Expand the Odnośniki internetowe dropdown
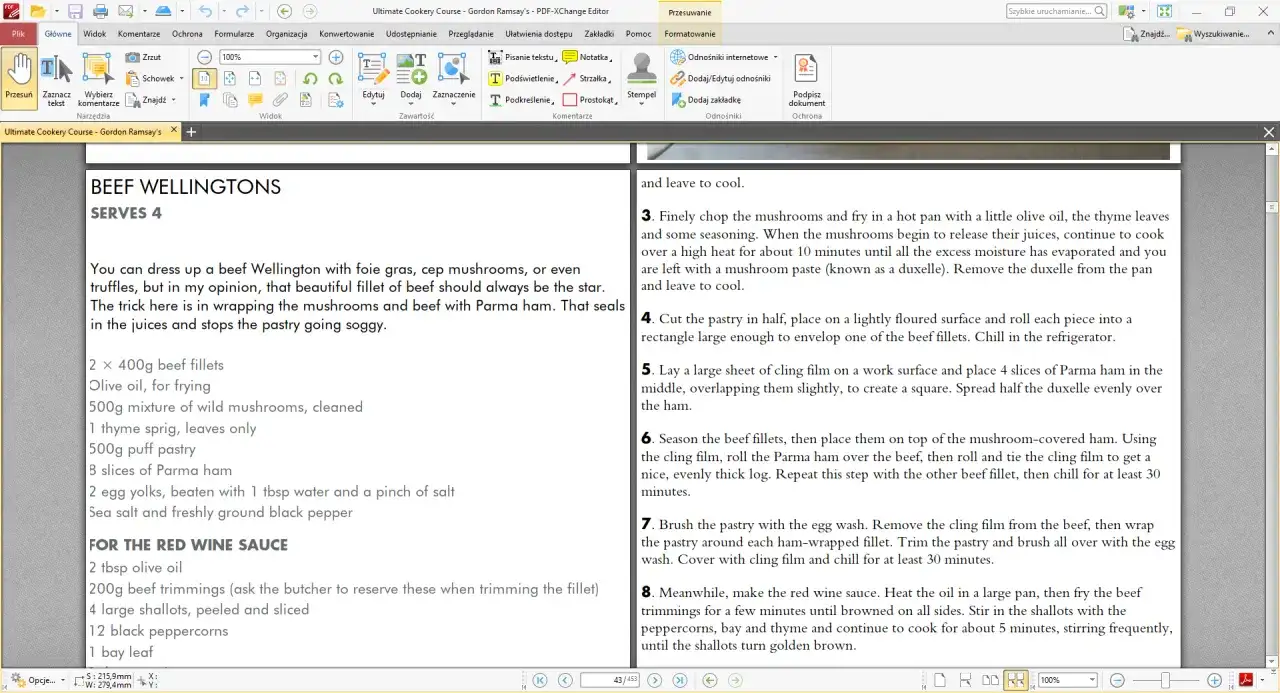This screenshot has width=1280, height=693. click(x=775, y=57)
